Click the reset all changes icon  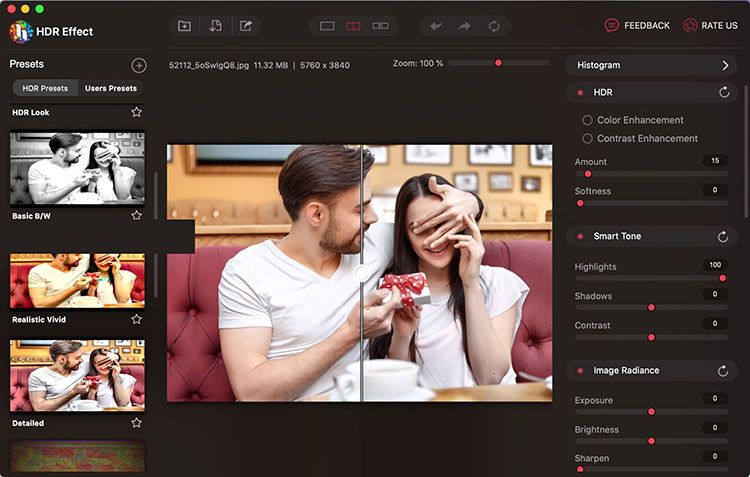(x=494, y=26)
